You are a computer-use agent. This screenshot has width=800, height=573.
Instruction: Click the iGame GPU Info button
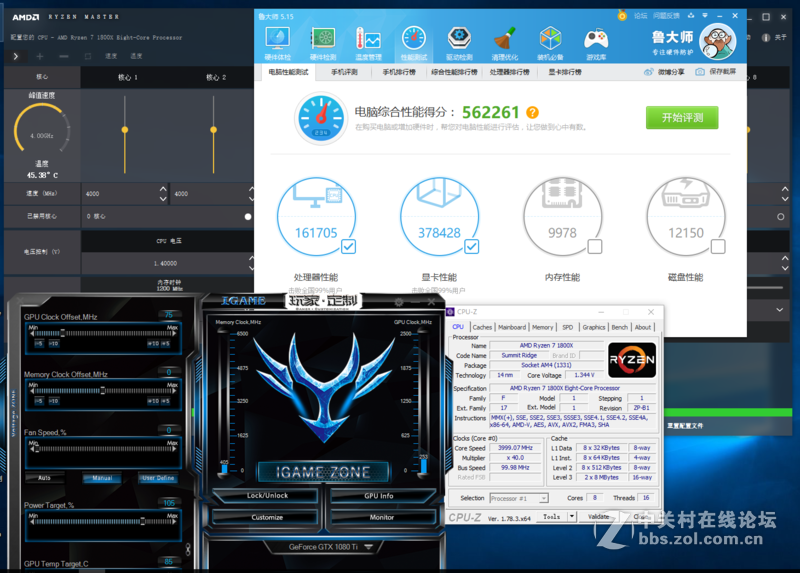[x=379, y=495]
